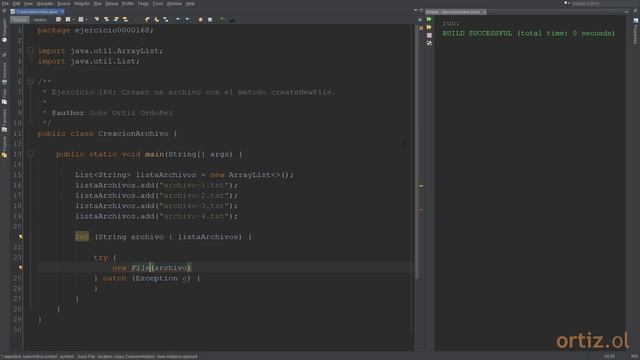Jump to the yellow warning mark in error stripe

click(x=421, y=186)
